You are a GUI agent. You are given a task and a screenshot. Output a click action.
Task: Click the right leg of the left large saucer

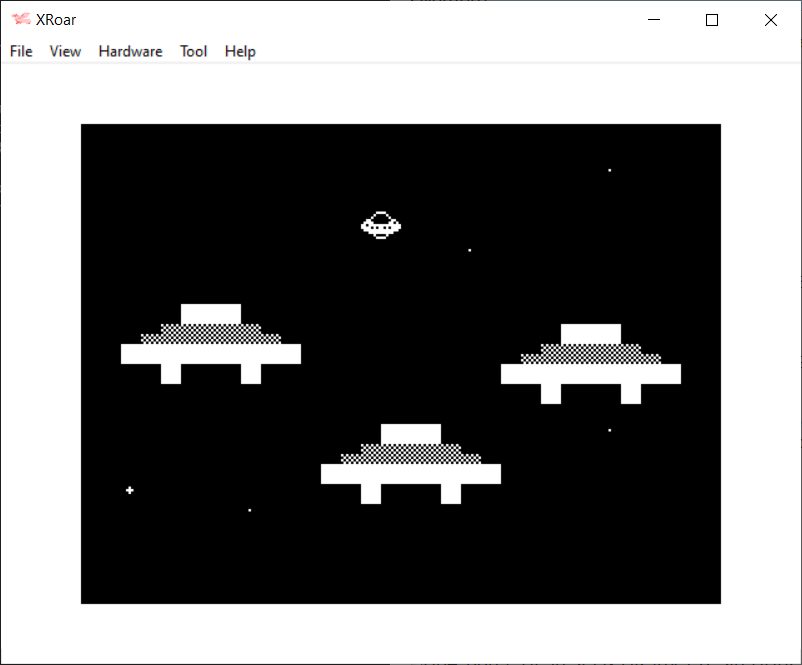[x=251, y=373]
